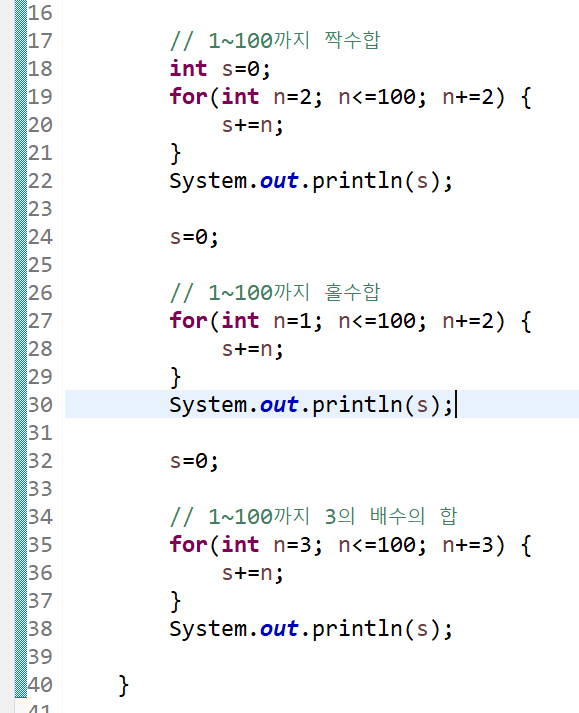Screen dimensions: 579x713
Task: Click the for loop starting with n=1
Action: 350,321
